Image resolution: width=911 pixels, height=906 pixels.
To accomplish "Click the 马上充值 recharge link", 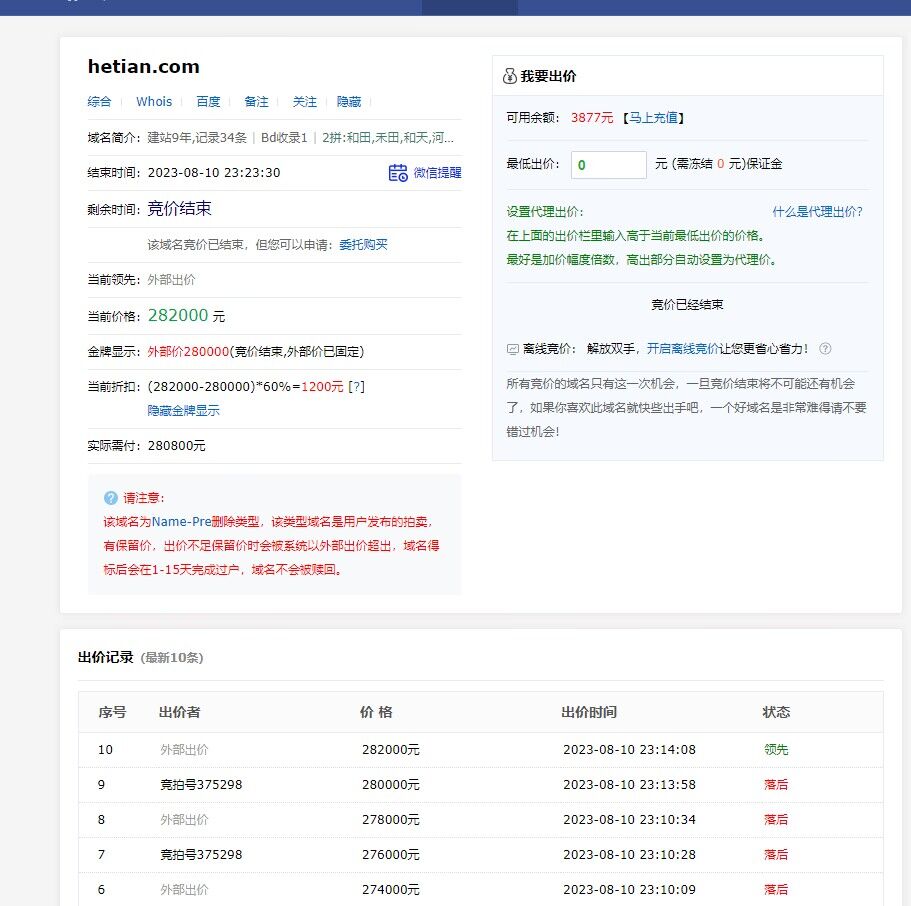I will (654, 118).
